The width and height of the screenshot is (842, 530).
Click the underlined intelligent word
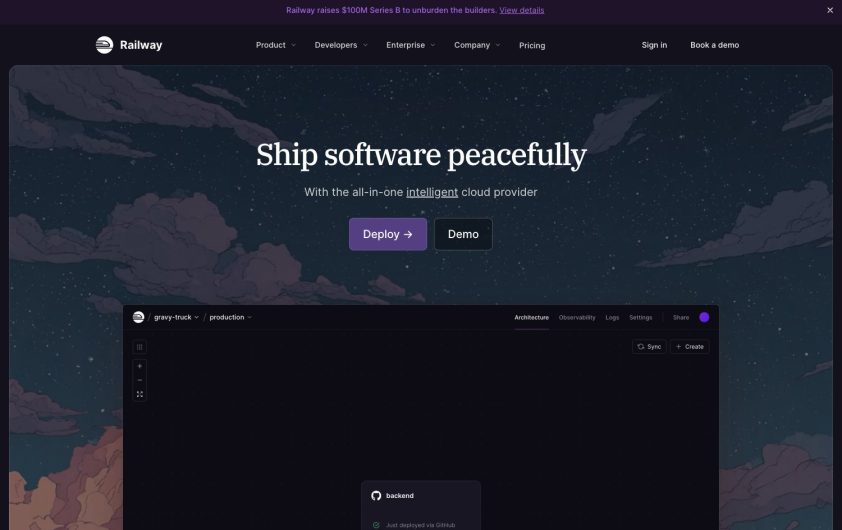[x=432, y=192]
